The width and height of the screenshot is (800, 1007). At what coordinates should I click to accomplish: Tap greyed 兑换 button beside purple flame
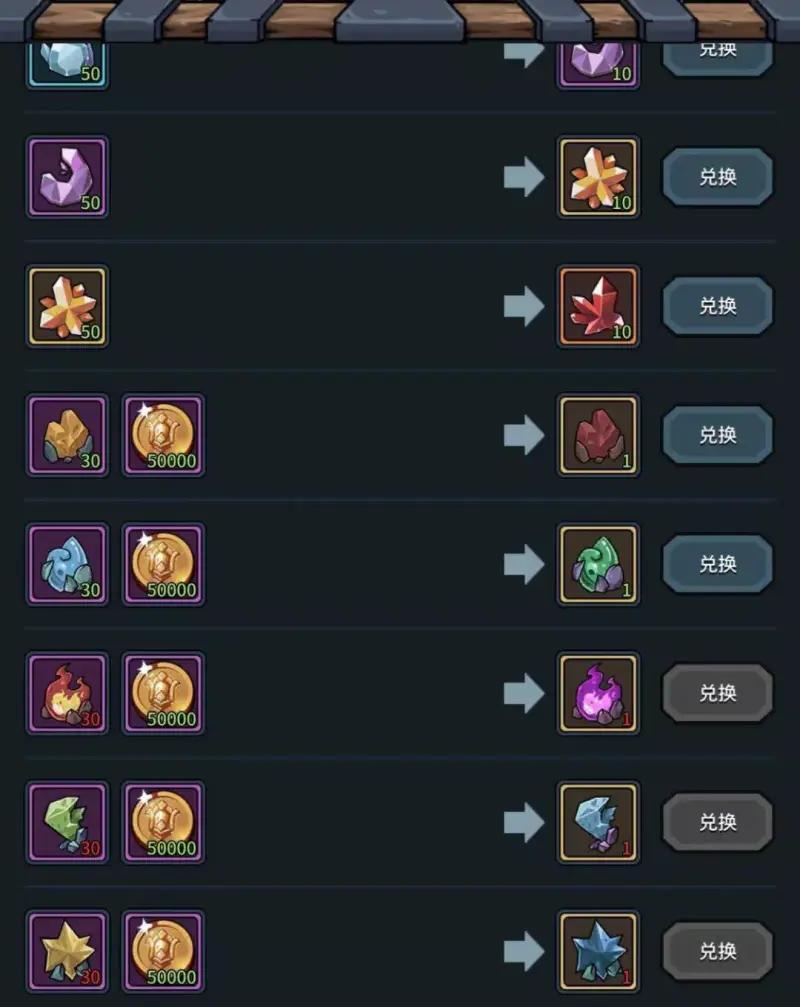717,694
